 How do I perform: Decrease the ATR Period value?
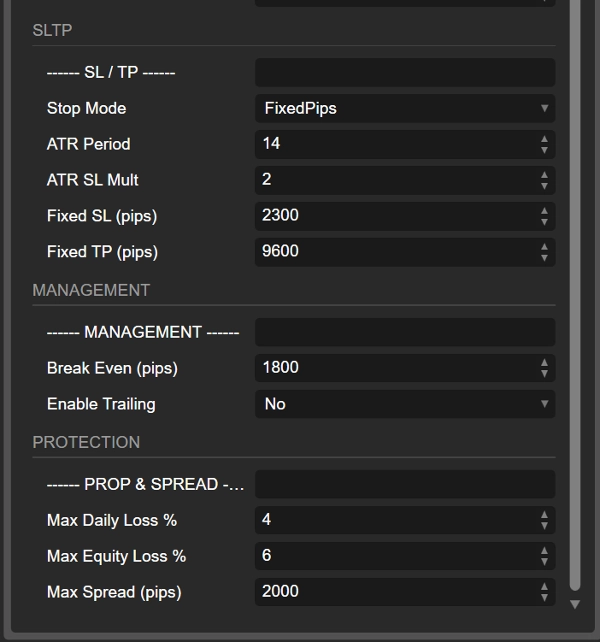(544, 150)
